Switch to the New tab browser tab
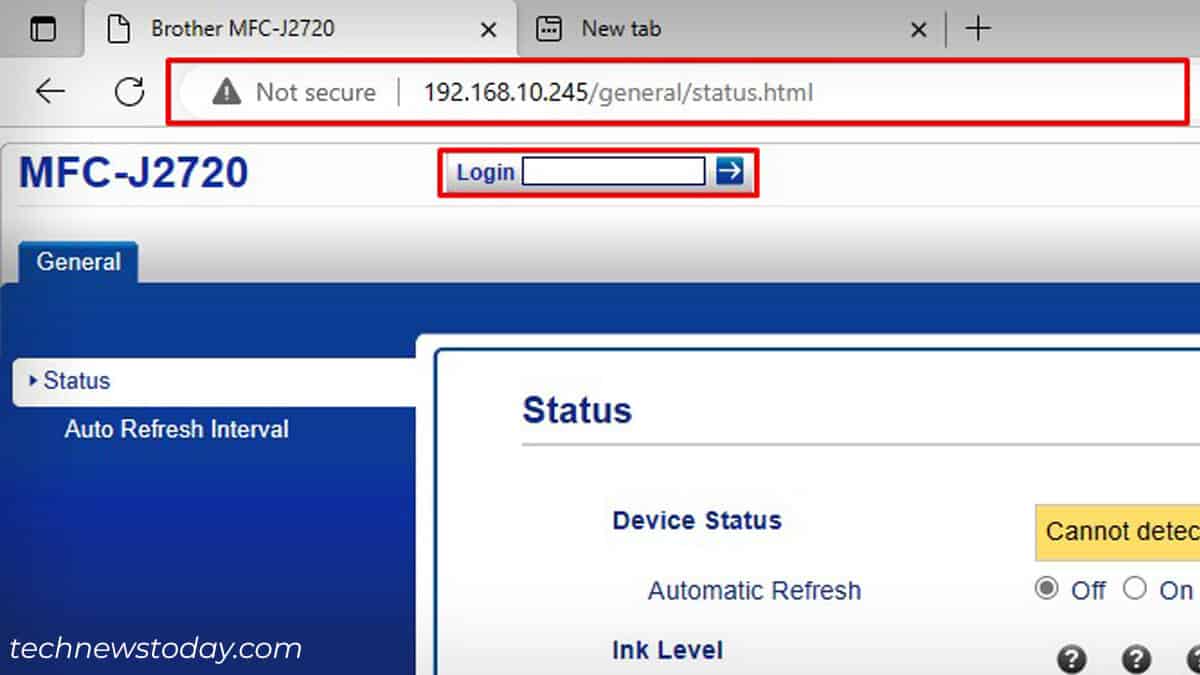Screen dimensions: 1200x675 [732, 30]
